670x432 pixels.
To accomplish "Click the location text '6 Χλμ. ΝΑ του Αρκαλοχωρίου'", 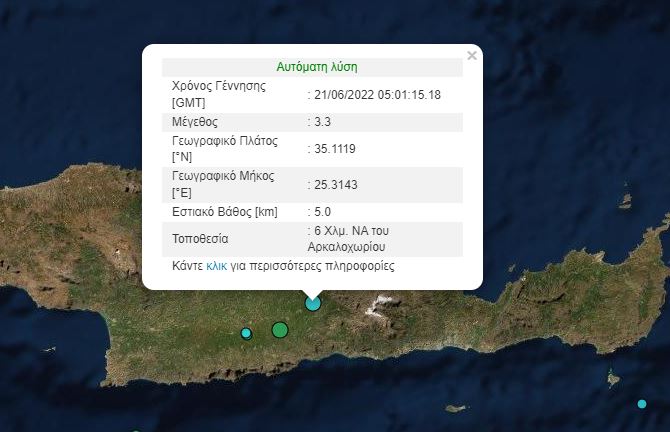I will coord(360,238).
